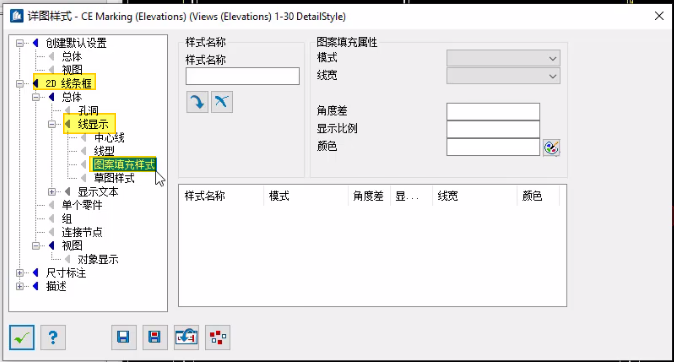Click the blue curved arrow add-style button
The image size is (674, 362).
(197, 102)
